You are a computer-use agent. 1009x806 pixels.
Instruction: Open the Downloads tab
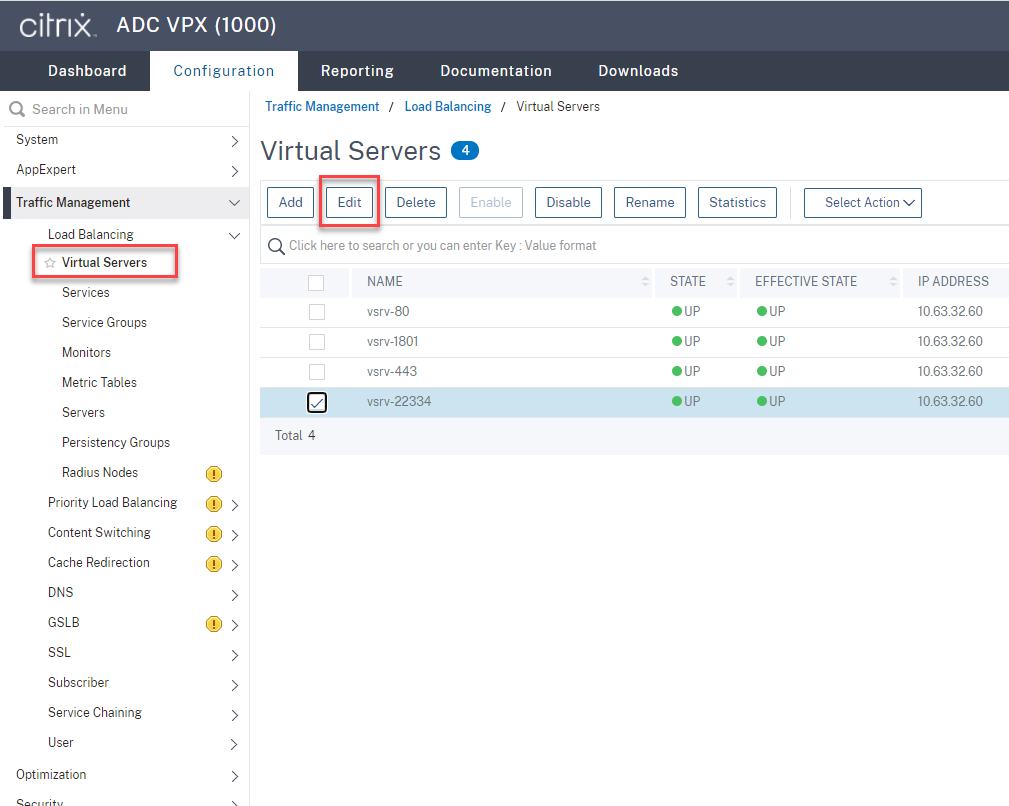tap(637, 71)
